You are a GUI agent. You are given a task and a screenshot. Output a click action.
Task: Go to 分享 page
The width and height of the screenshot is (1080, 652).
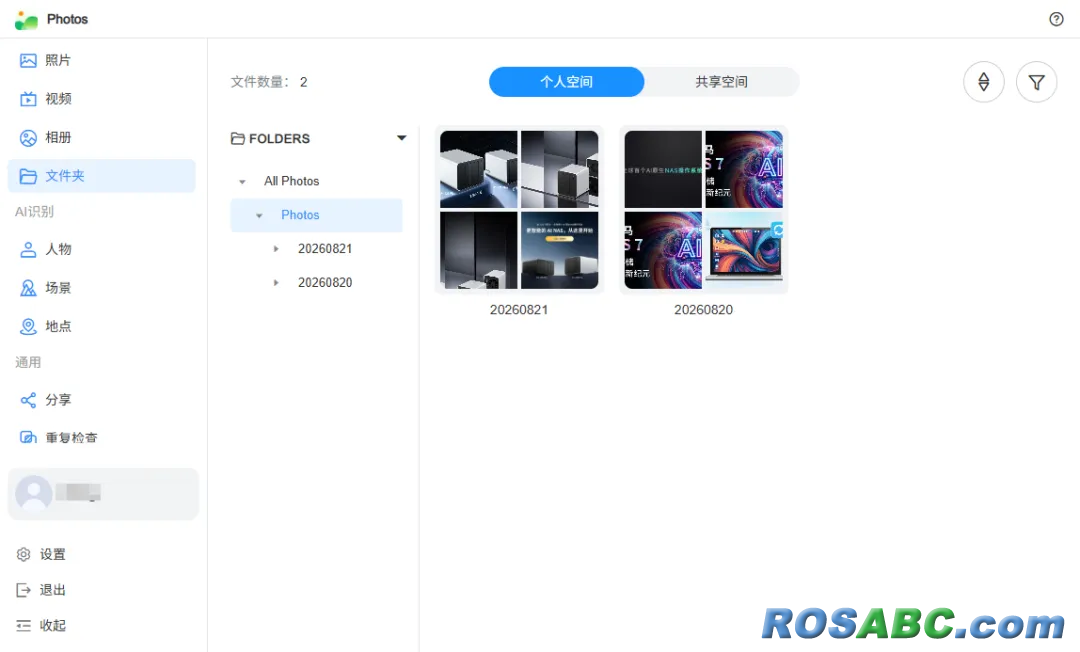(101, 400)
